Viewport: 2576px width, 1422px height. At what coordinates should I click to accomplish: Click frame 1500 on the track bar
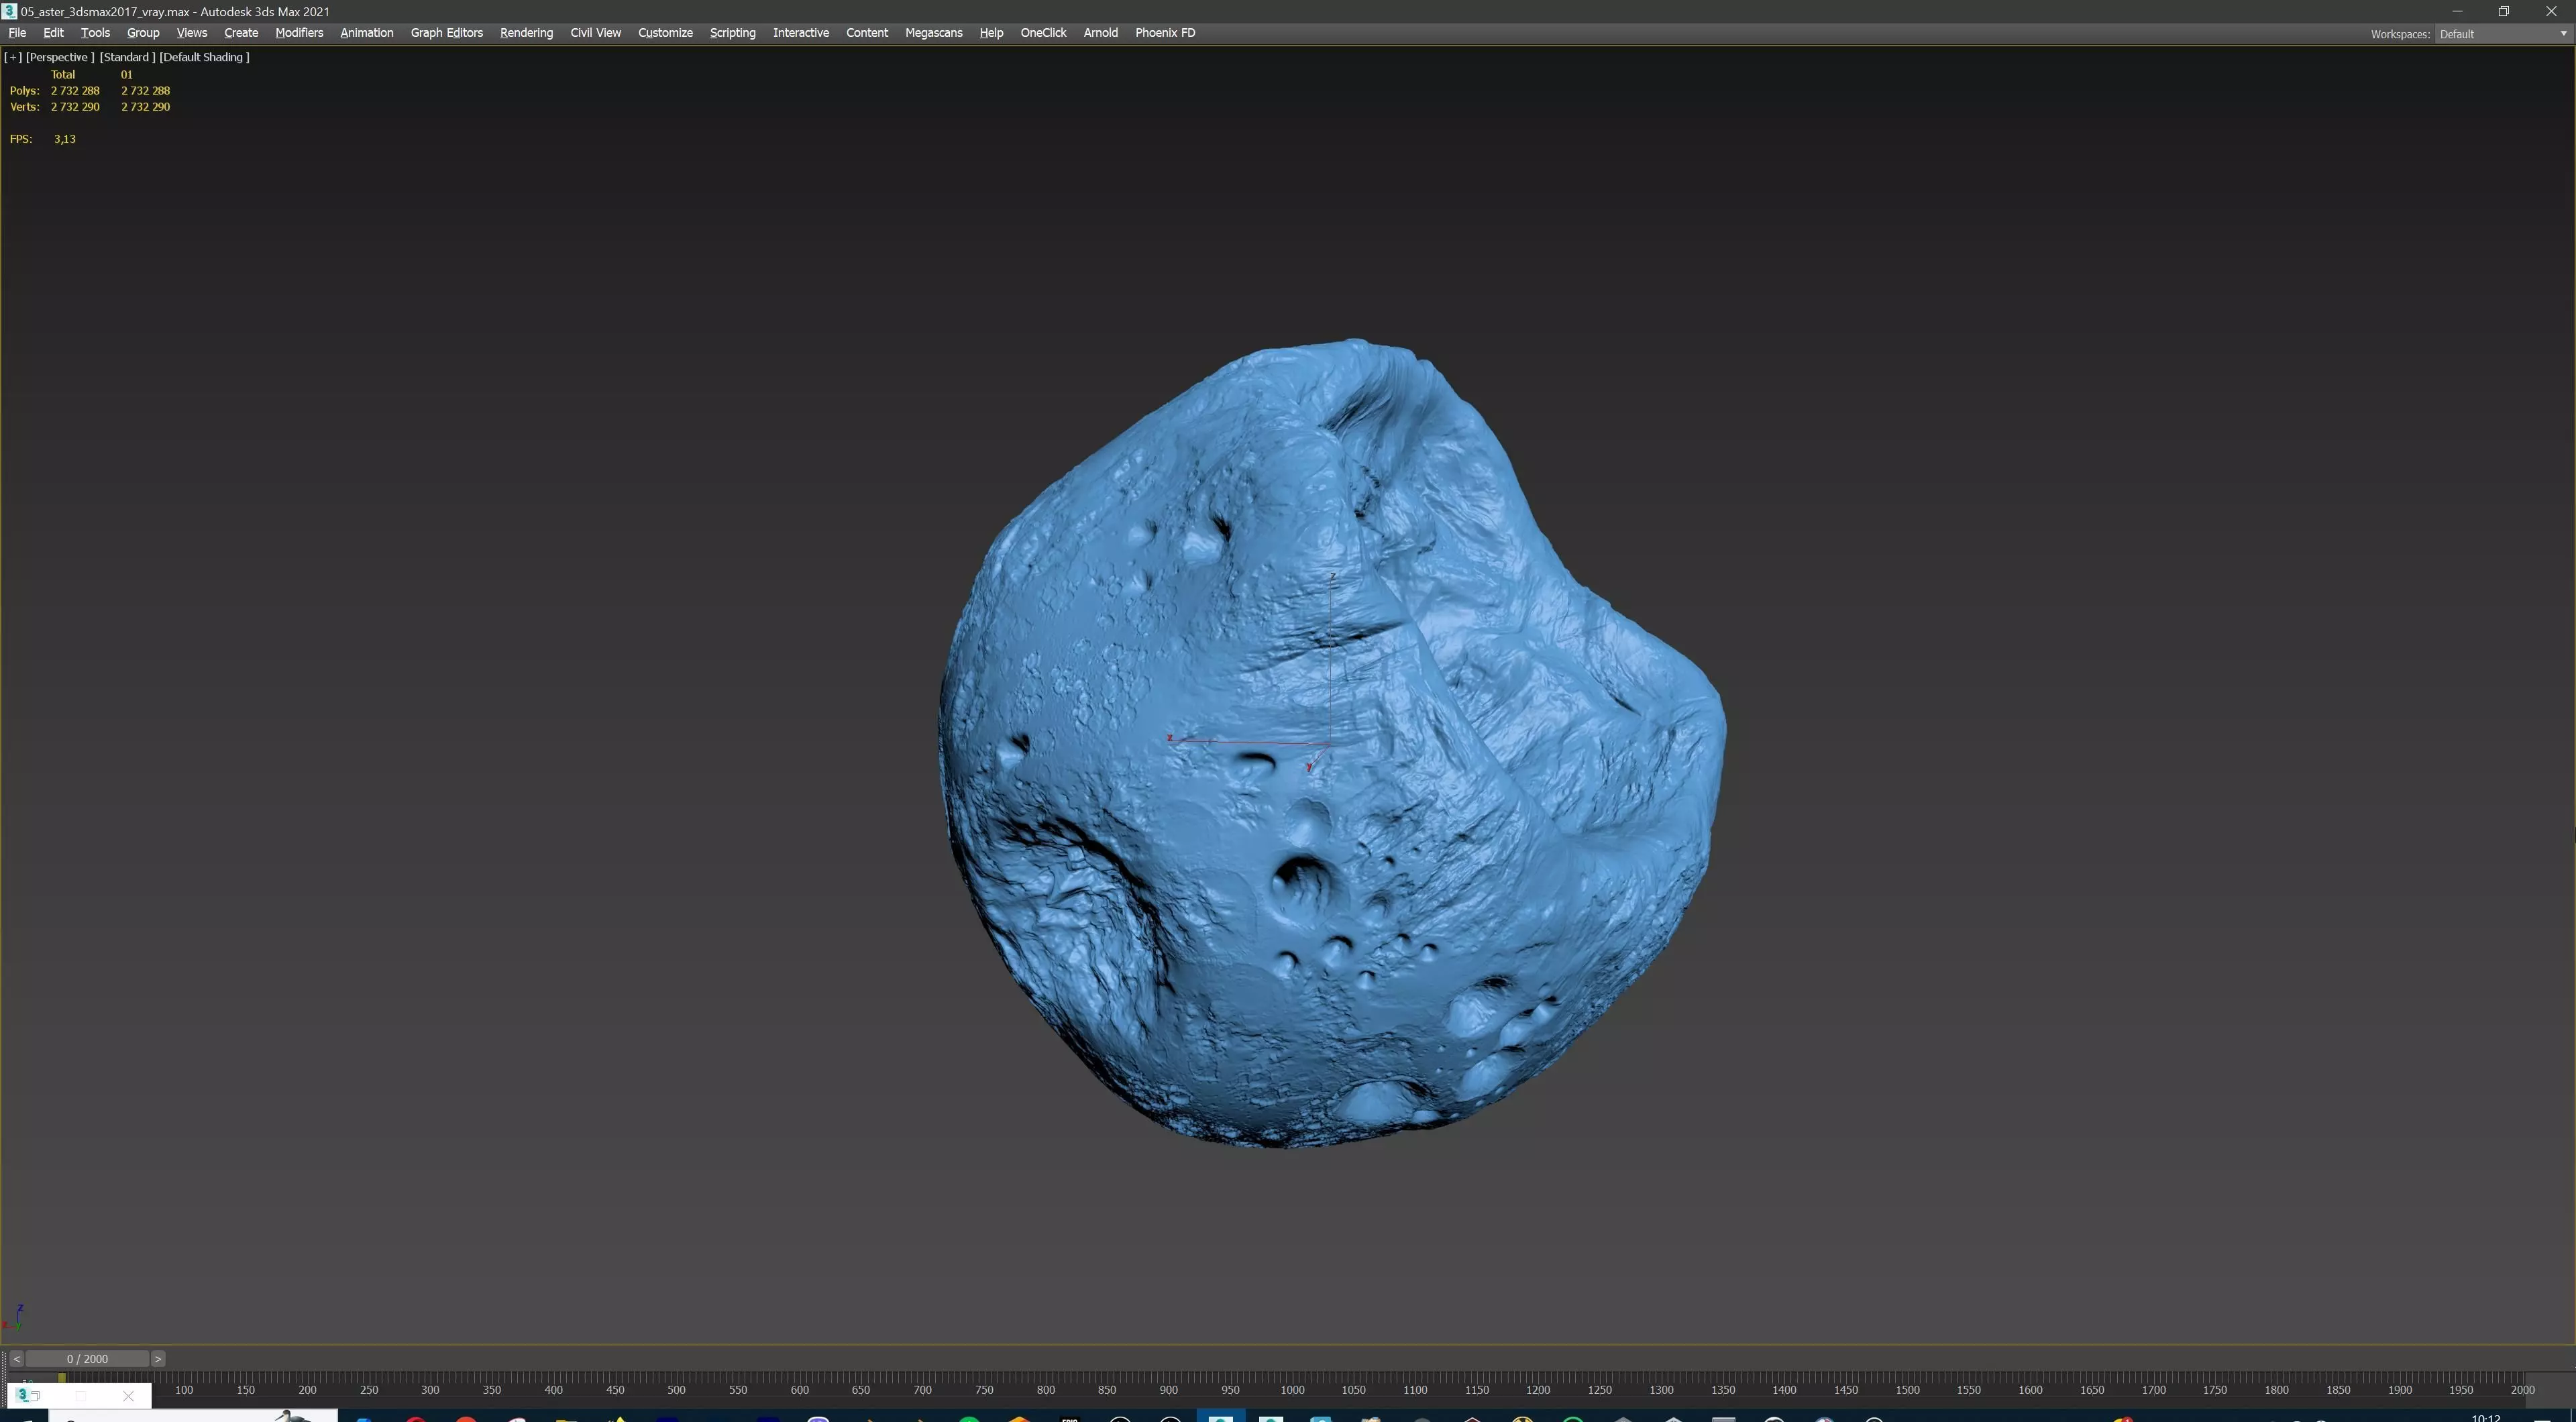(x=1907, y=1390)
